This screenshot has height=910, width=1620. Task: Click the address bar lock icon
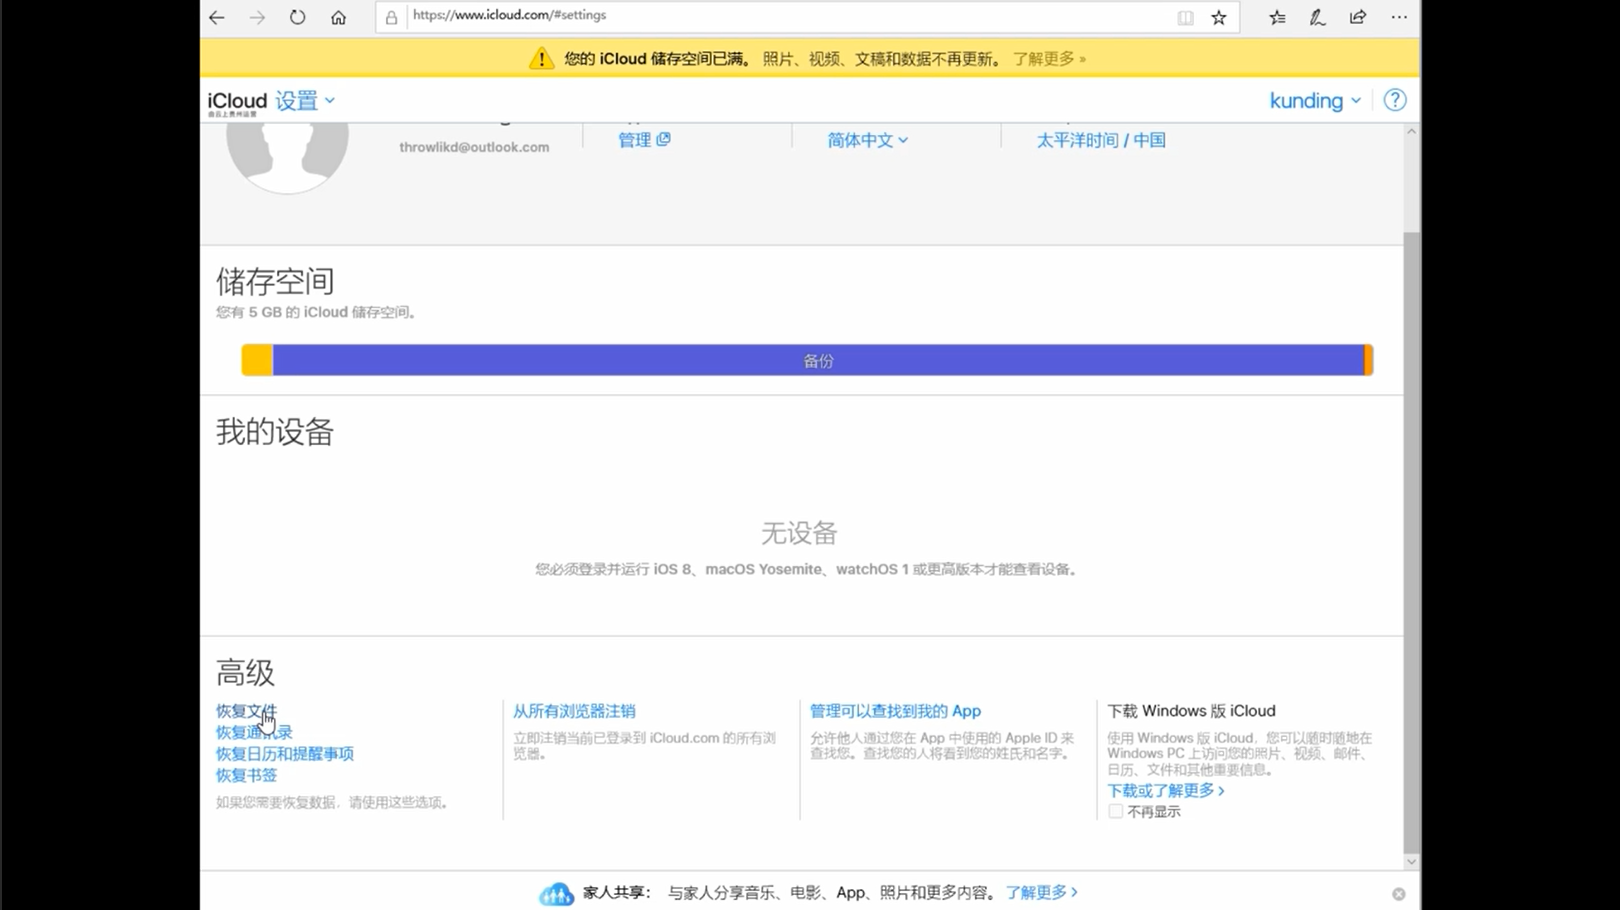391,17
